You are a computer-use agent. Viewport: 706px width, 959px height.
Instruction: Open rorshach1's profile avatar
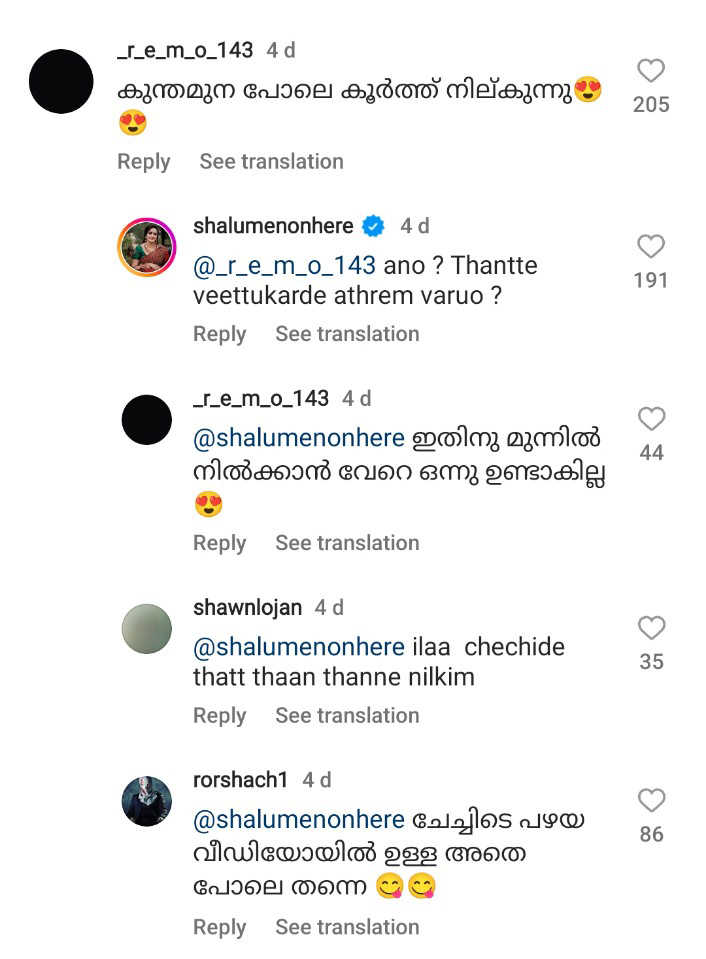pos(147,800)
